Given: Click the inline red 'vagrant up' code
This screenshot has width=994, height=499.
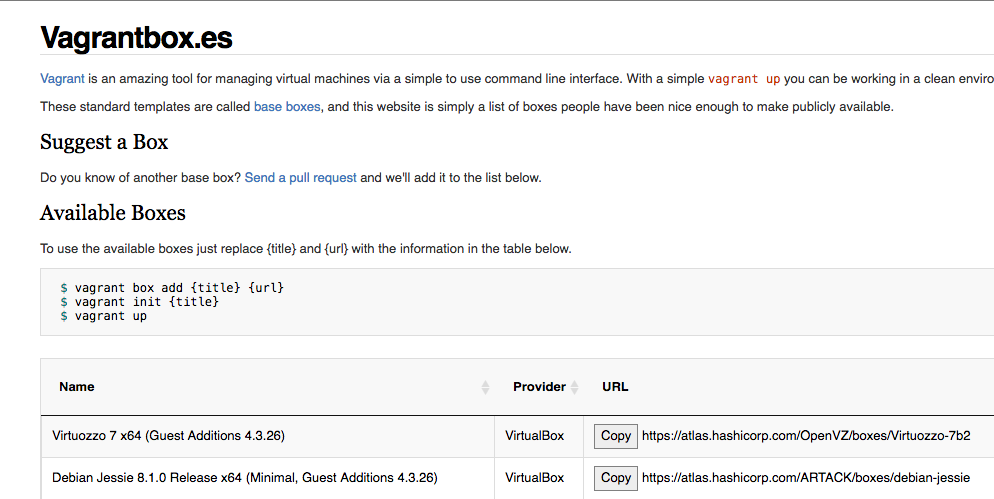Looking at the screenshot, I should [744, 79].
